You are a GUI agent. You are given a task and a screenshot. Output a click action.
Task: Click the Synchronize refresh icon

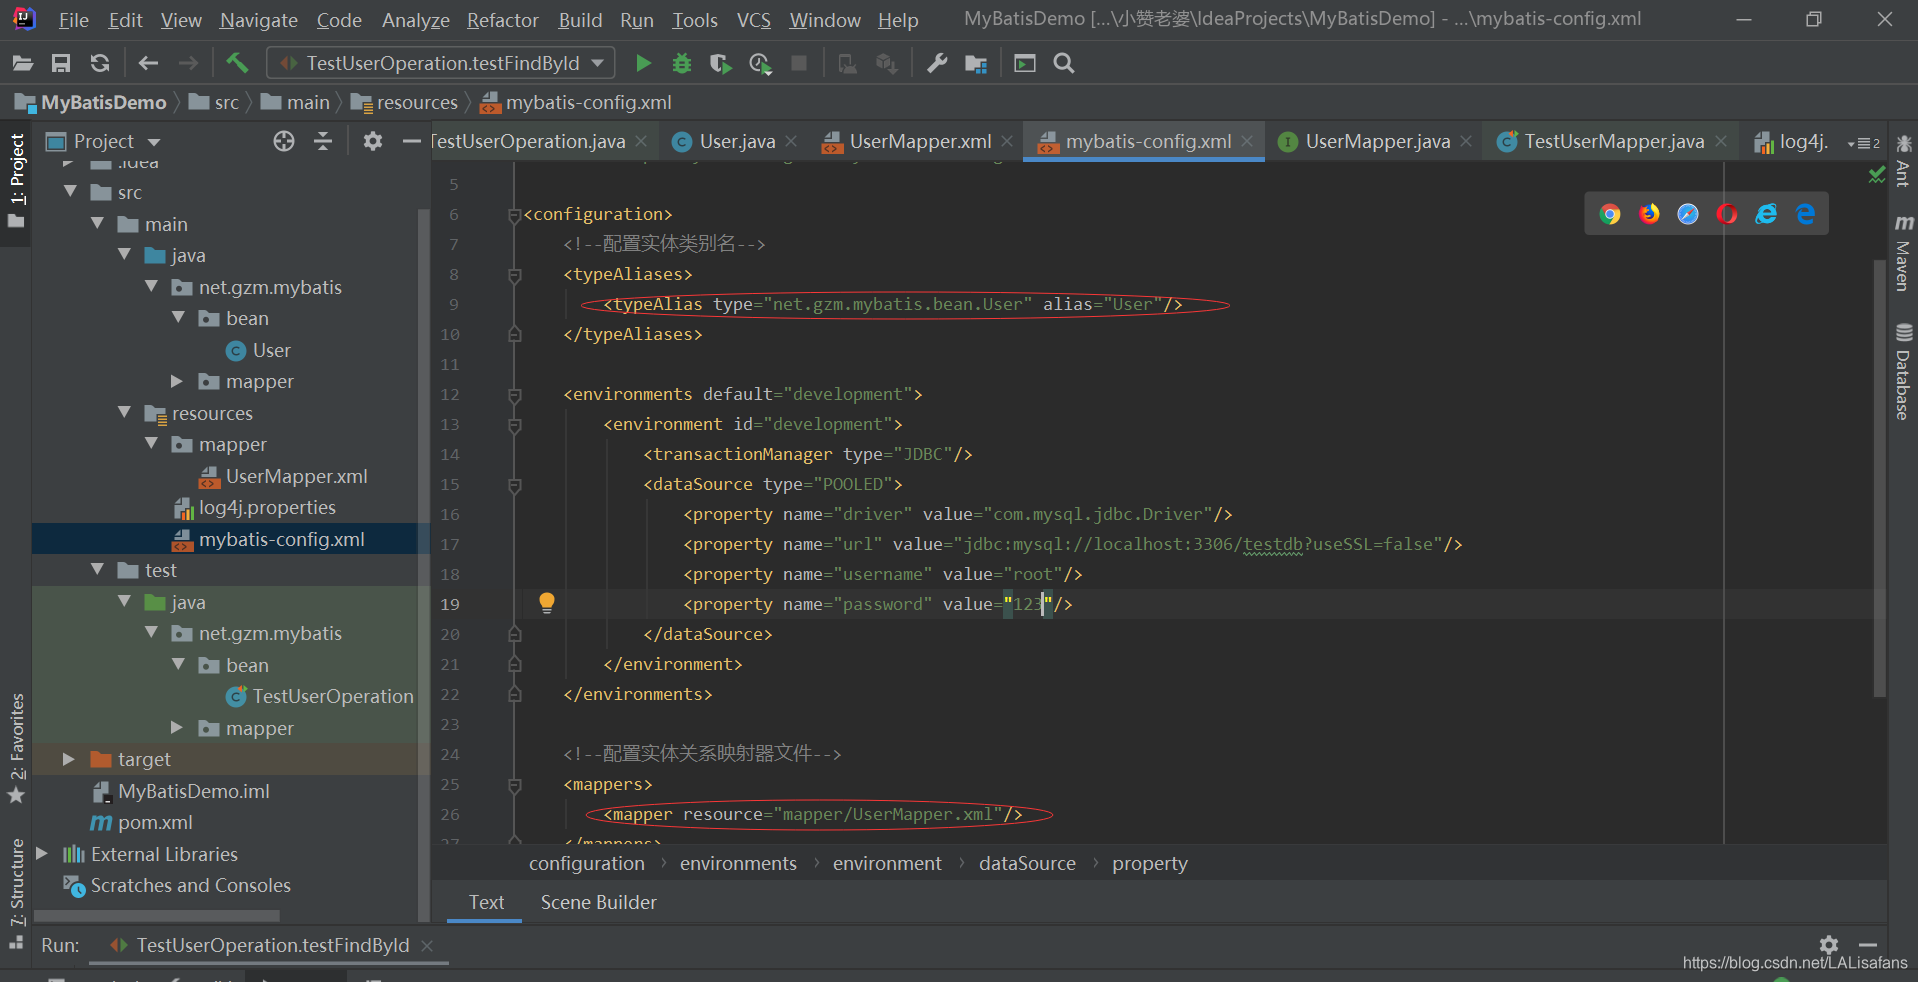[x=100, y=64]
